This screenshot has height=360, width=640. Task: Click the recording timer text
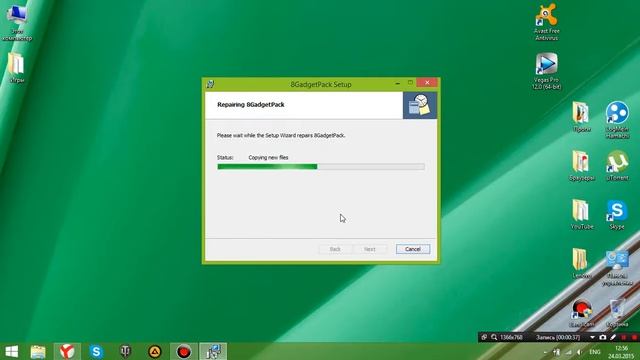pos(558,338)
